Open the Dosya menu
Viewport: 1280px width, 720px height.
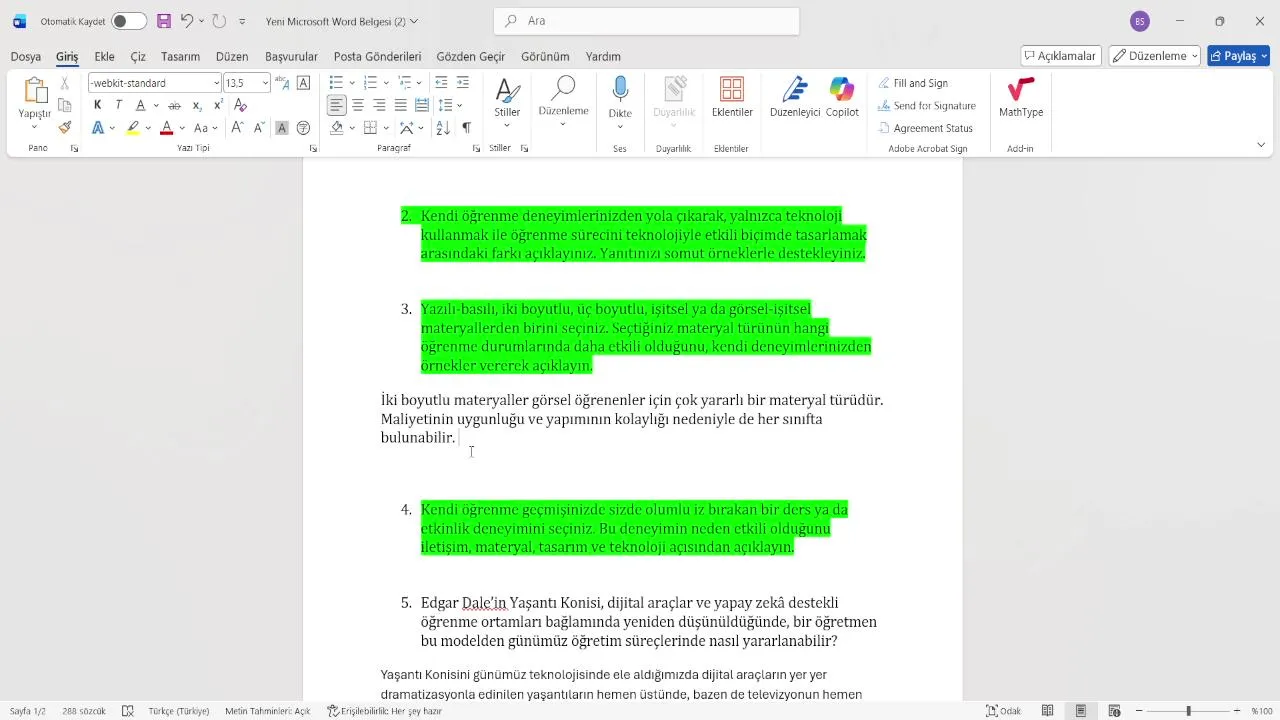click(26, 57)
